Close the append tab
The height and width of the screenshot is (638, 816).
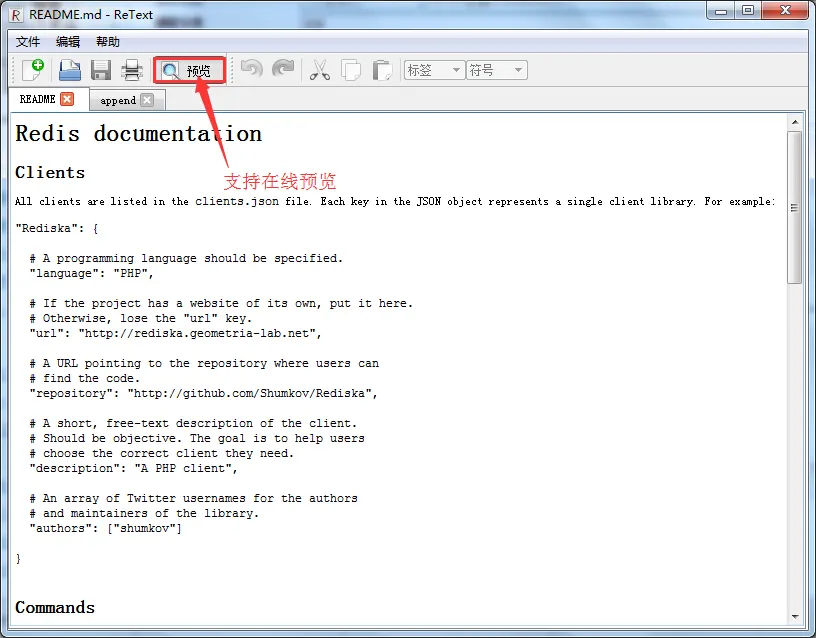coord(148,100)
